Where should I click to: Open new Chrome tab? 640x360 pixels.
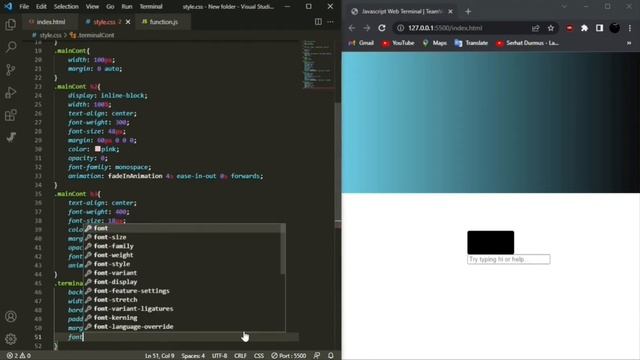point(468,12)
